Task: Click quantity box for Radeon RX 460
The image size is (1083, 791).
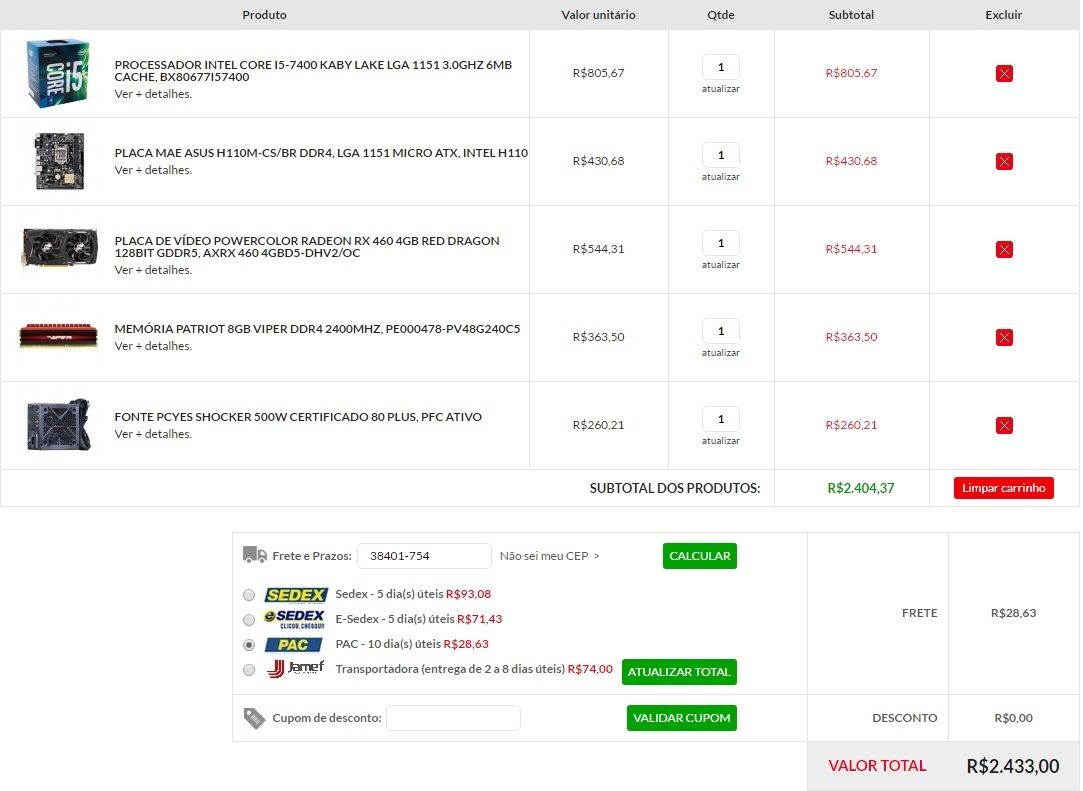Action: point(720,243)
